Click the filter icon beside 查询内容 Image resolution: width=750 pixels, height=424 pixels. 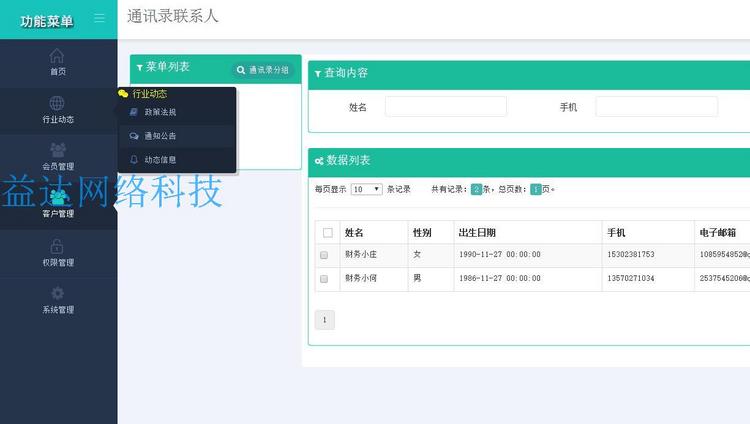click(318, 74)
